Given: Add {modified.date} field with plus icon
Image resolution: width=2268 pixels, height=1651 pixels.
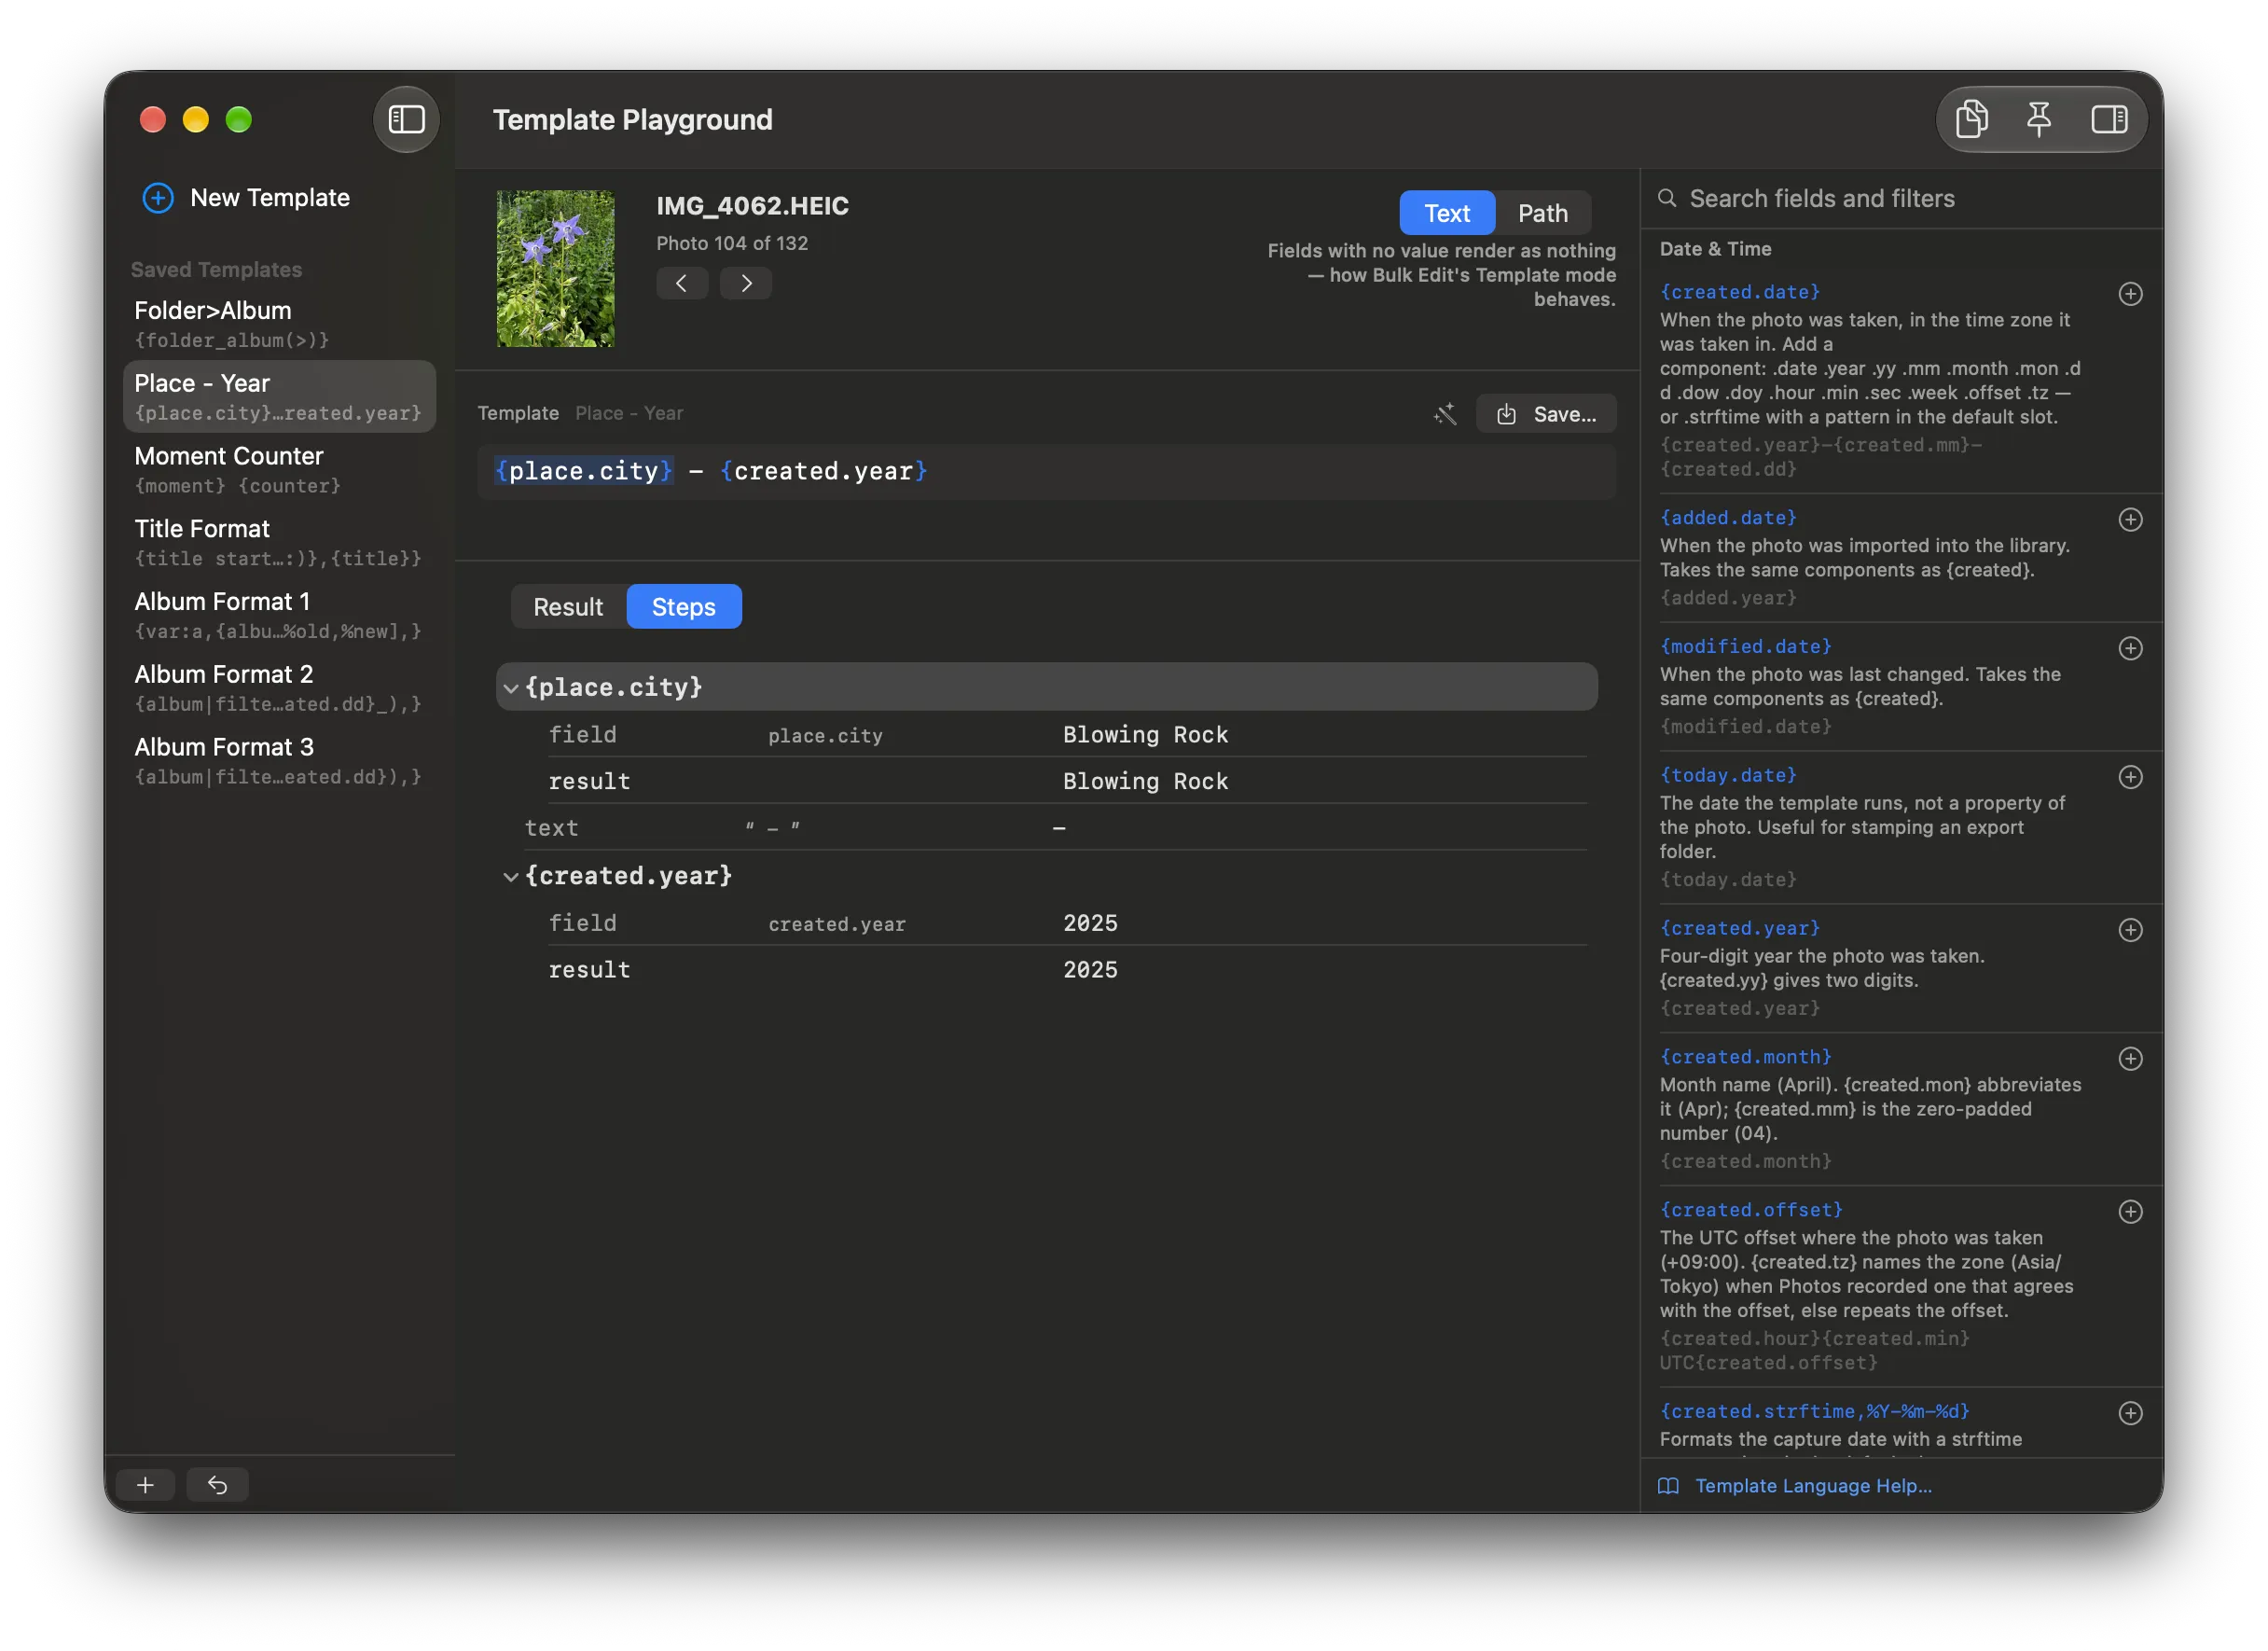Looking at the screenshot, I should pyautogui.click(x=2130, y=648).
